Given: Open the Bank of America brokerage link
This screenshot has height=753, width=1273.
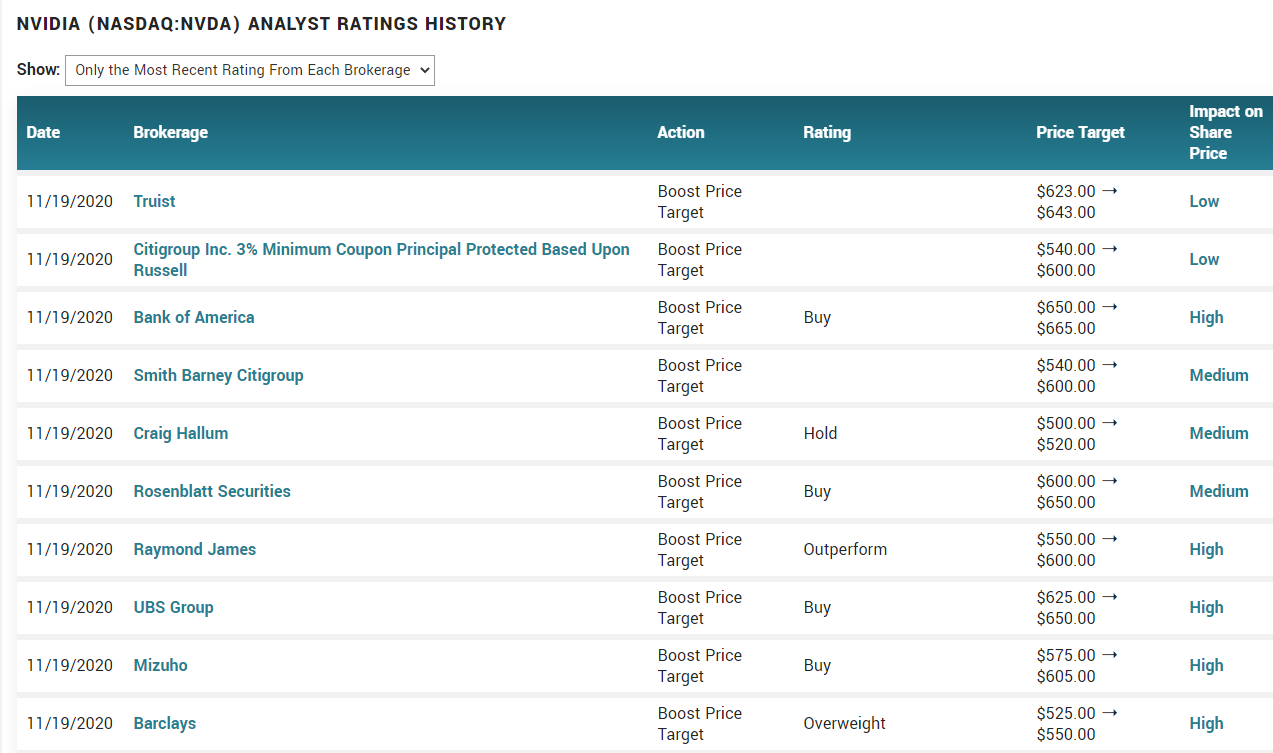Looking at the screenshot, I should tap(194, 317).
